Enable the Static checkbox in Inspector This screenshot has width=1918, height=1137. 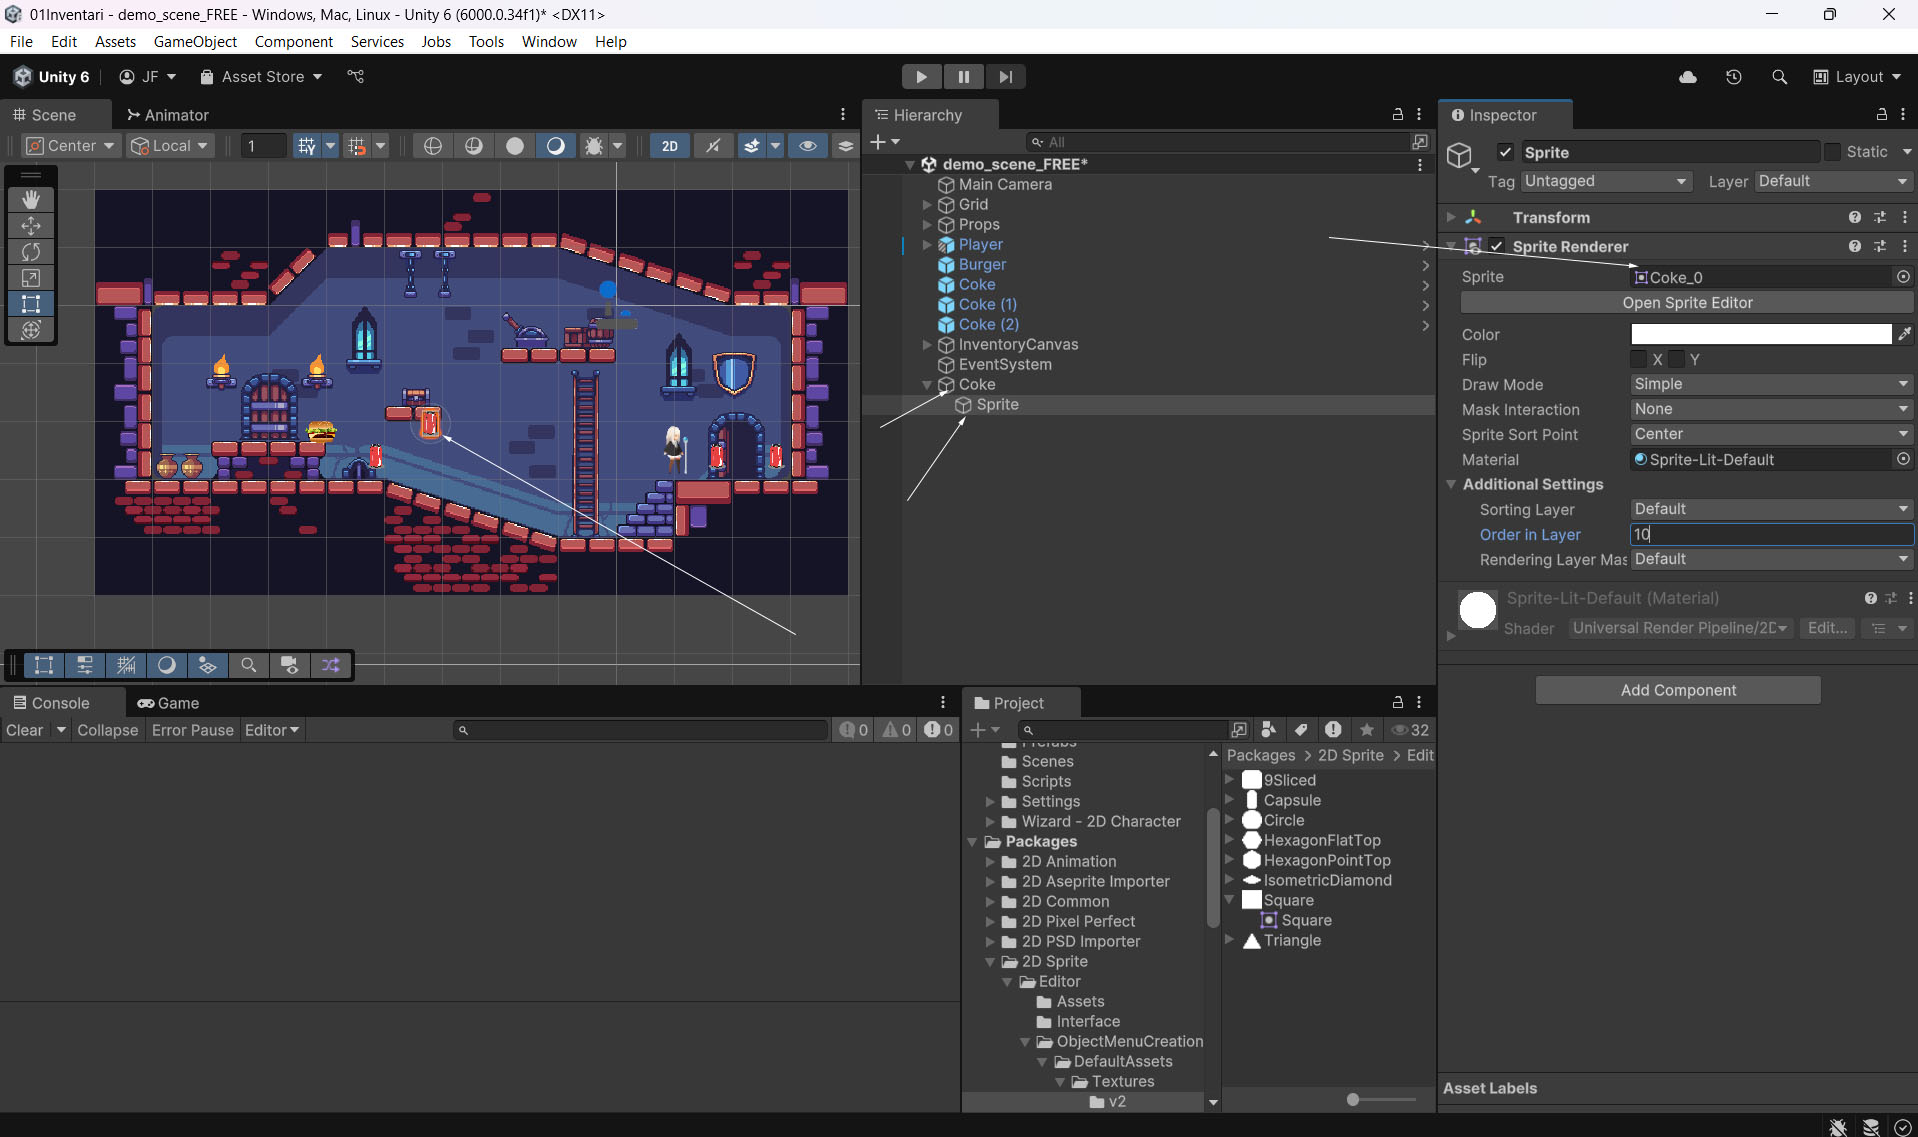1832,152
